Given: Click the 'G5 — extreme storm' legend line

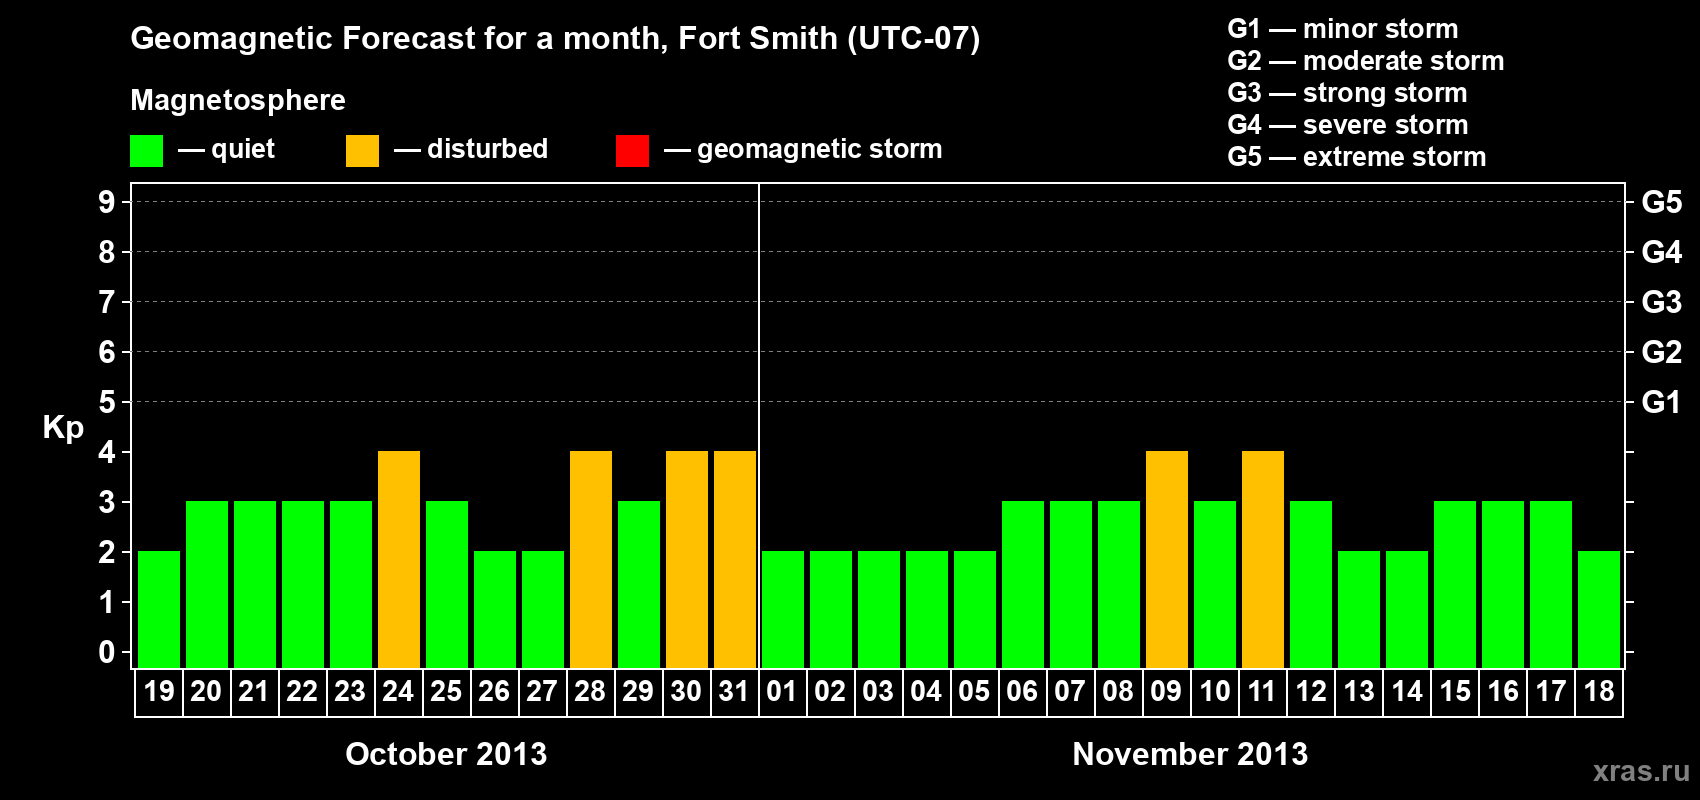Looking at the screenshot, I should coord(1356,157).
